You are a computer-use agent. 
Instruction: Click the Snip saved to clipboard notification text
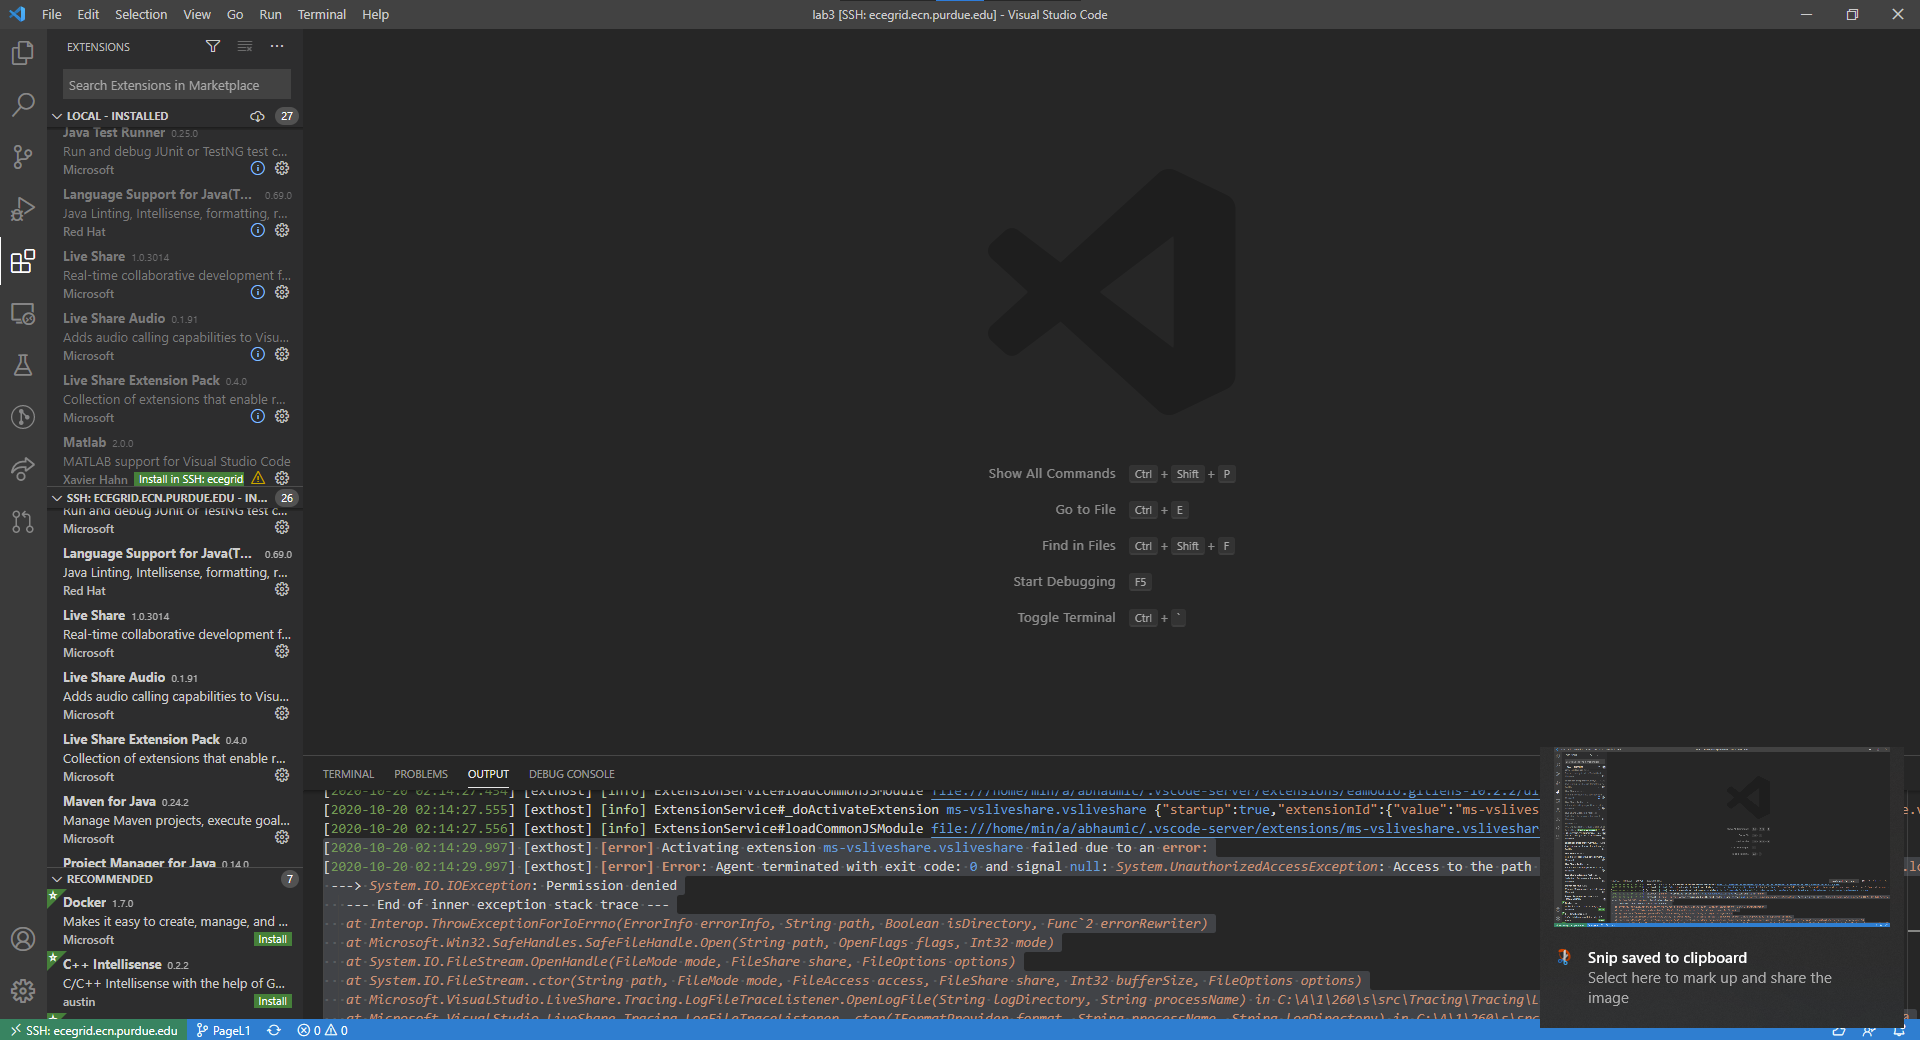pos(1667,958)
